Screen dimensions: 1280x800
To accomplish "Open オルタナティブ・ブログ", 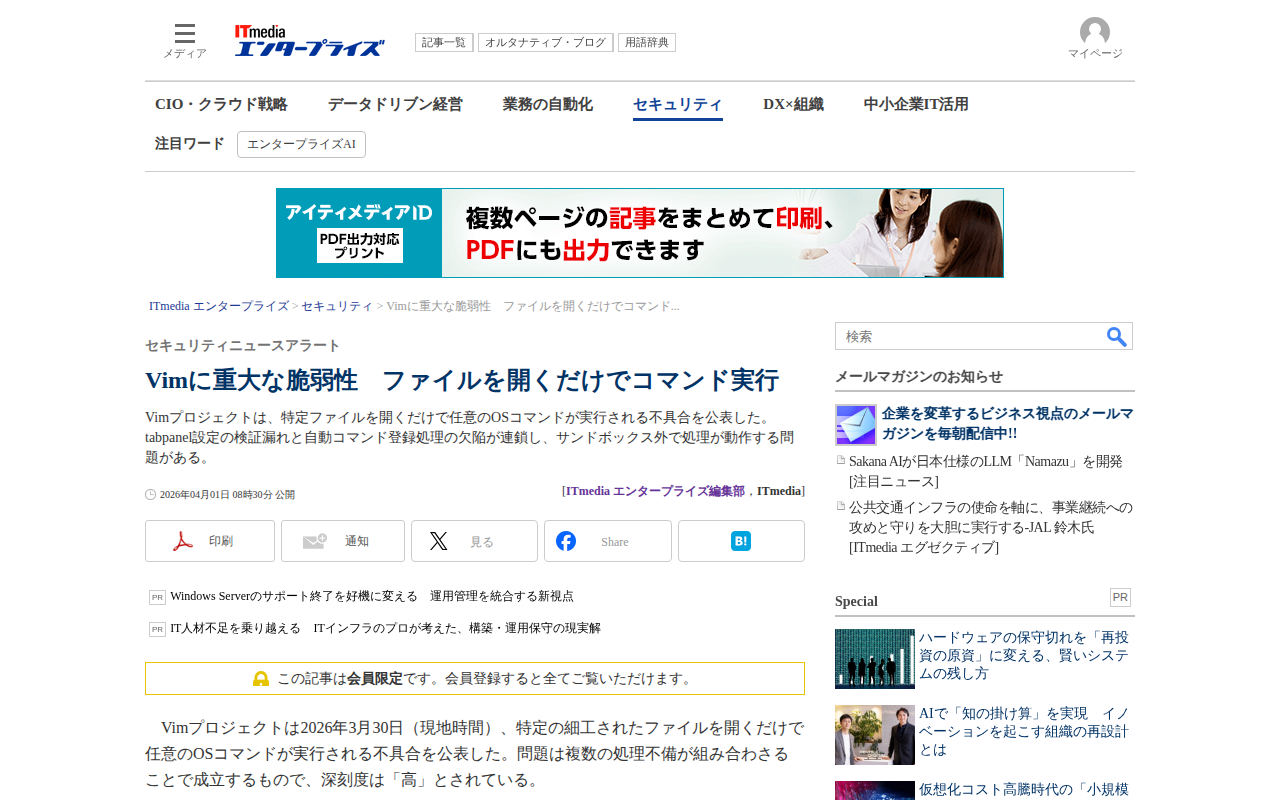I will [x=546, y=43].
